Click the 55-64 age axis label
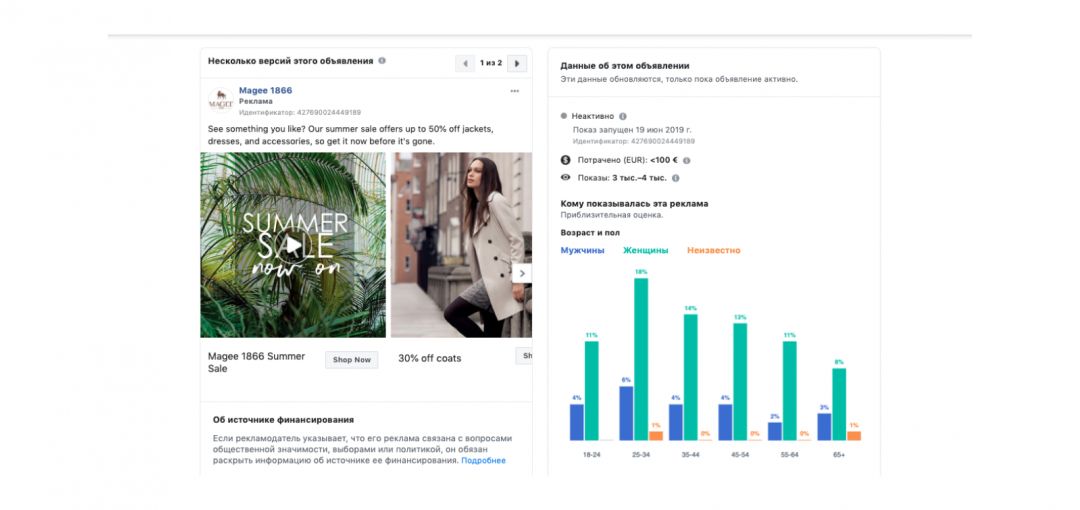Screen dimensions: 1080x510 pos(790,455)
